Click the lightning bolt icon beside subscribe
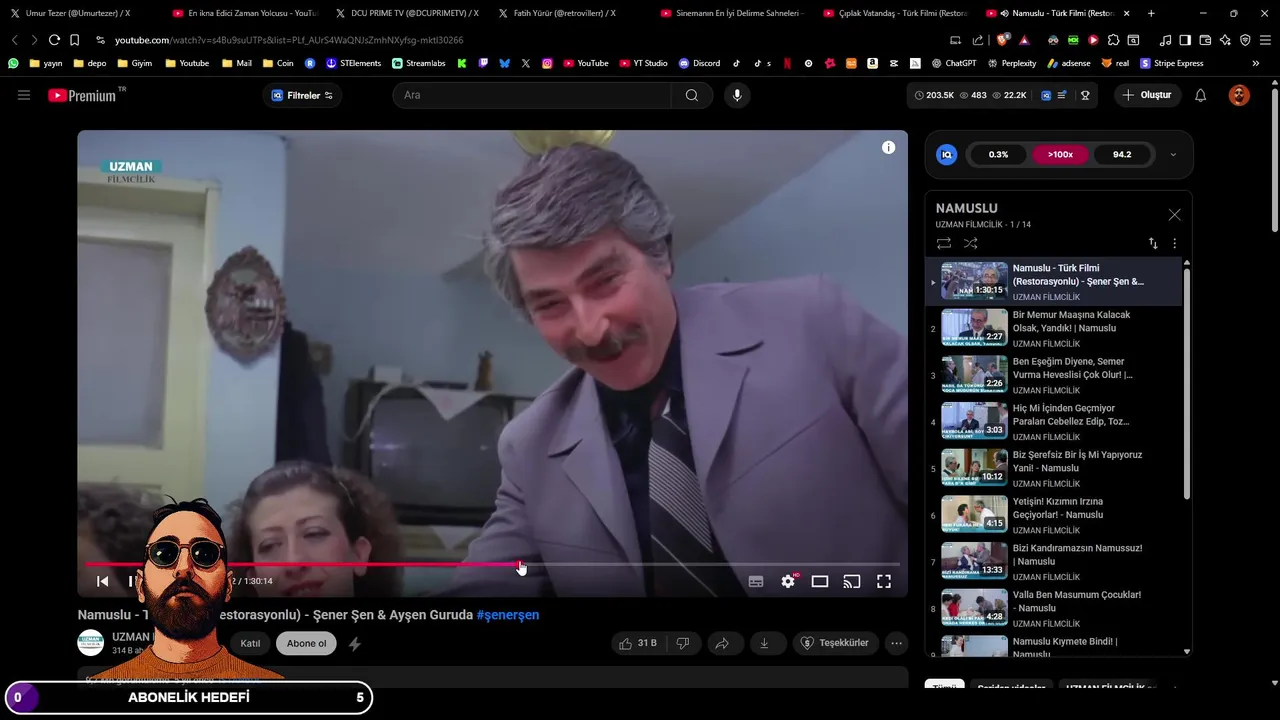Screen dimensions: 1280x720 (355, 644)
